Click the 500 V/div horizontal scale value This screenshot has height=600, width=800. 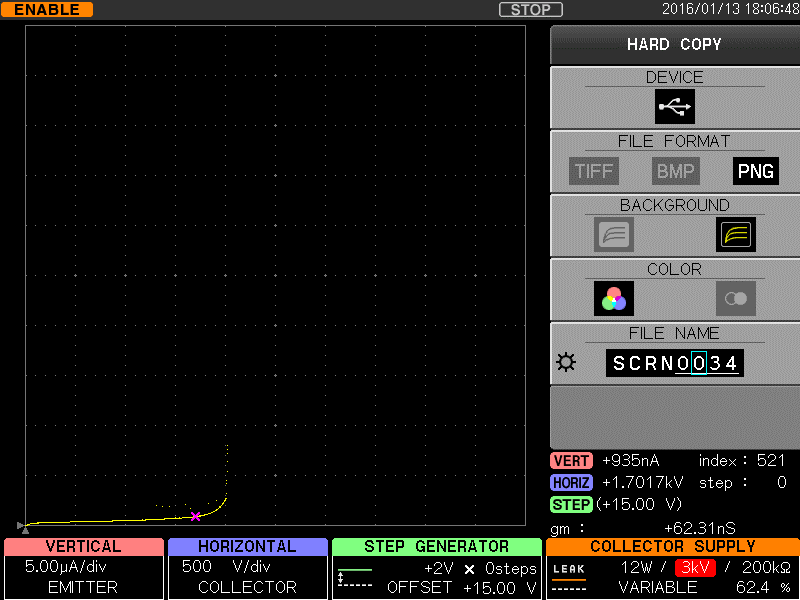click(x=226, y=566)
